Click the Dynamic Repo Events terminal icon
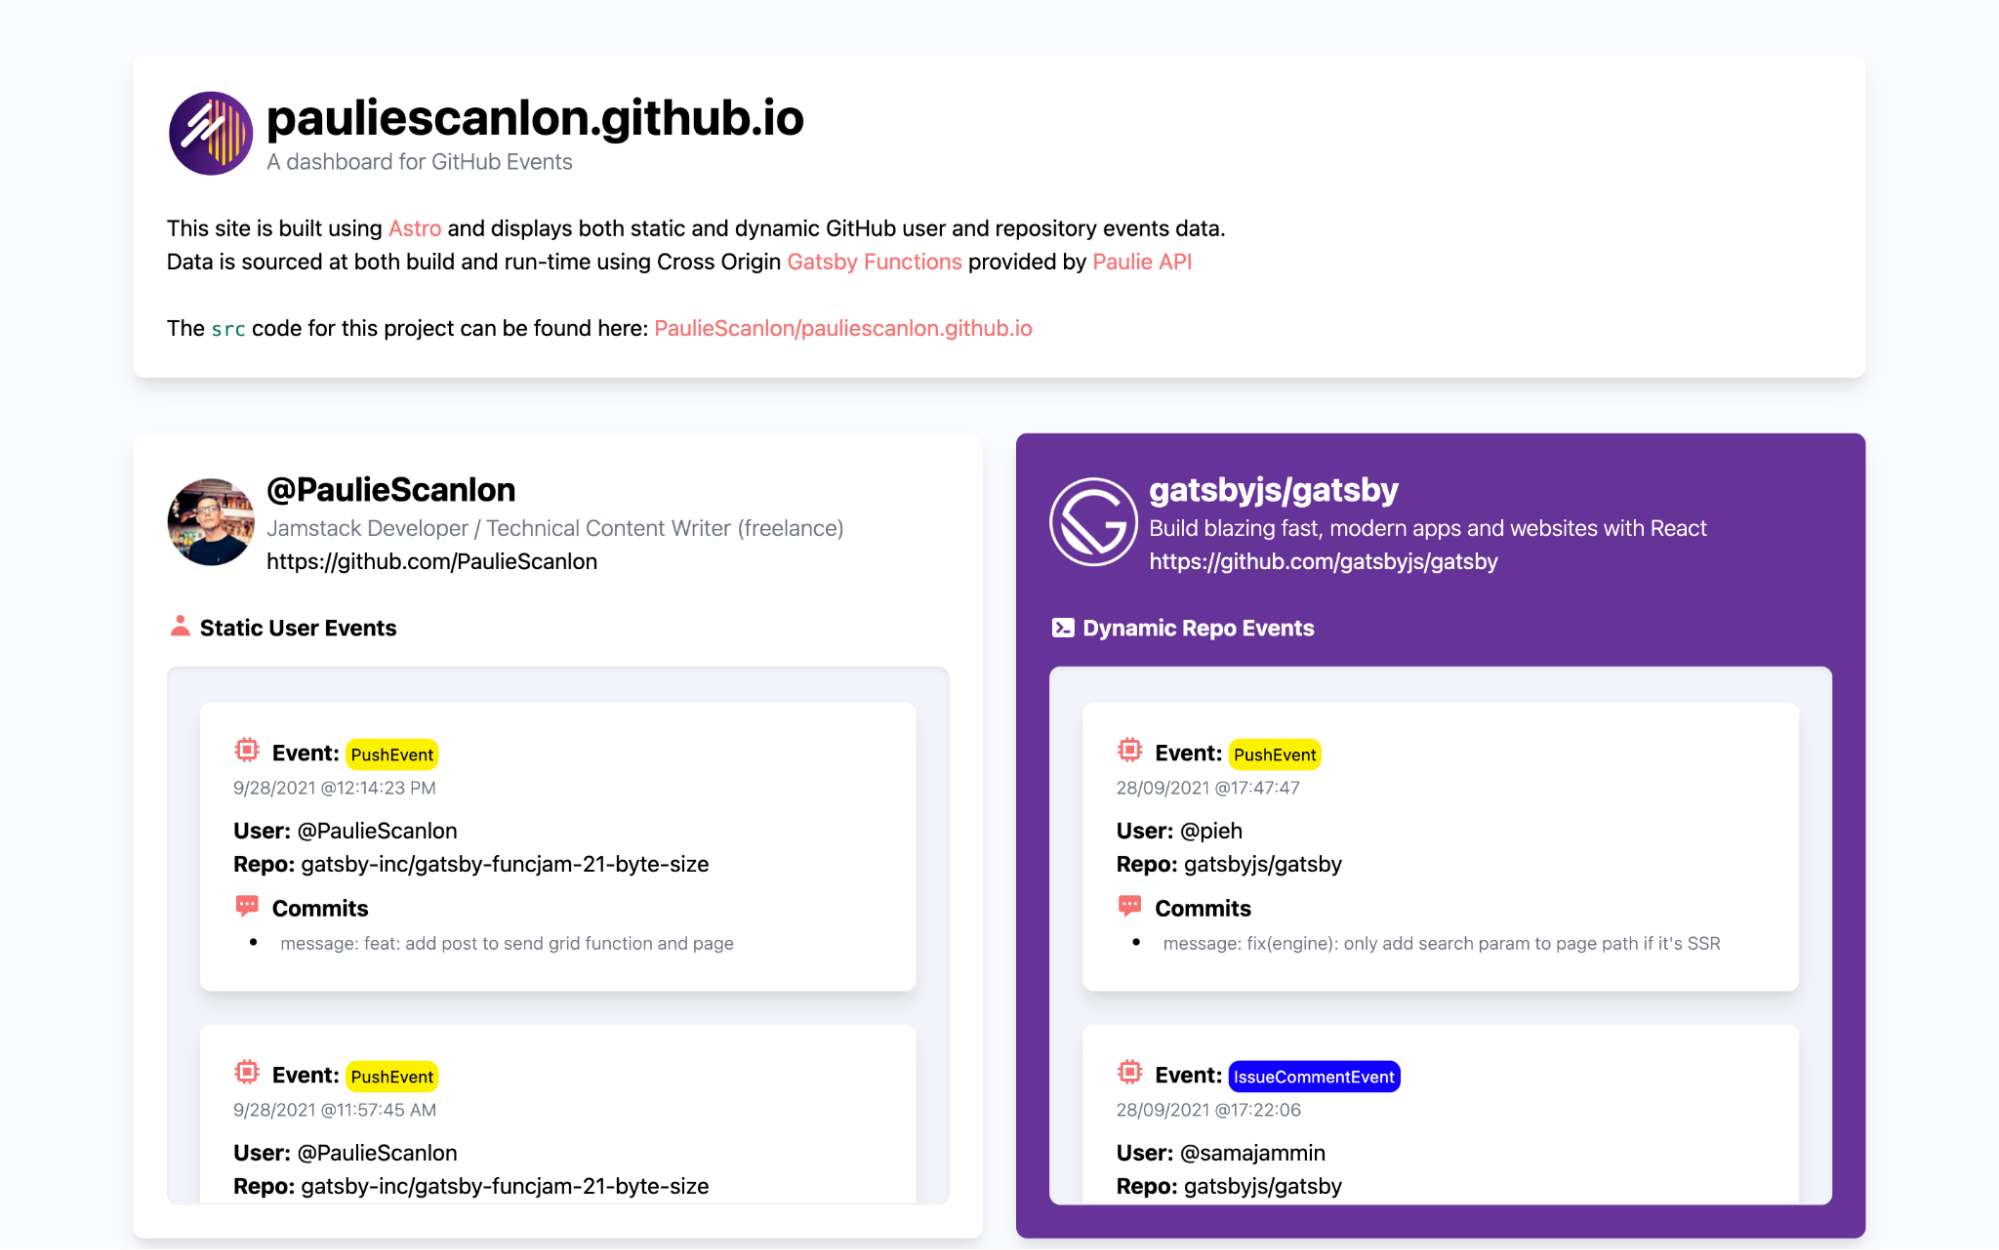Image resolution: width=1999 pixels, height=1250 pixels. click(1062, 627)
